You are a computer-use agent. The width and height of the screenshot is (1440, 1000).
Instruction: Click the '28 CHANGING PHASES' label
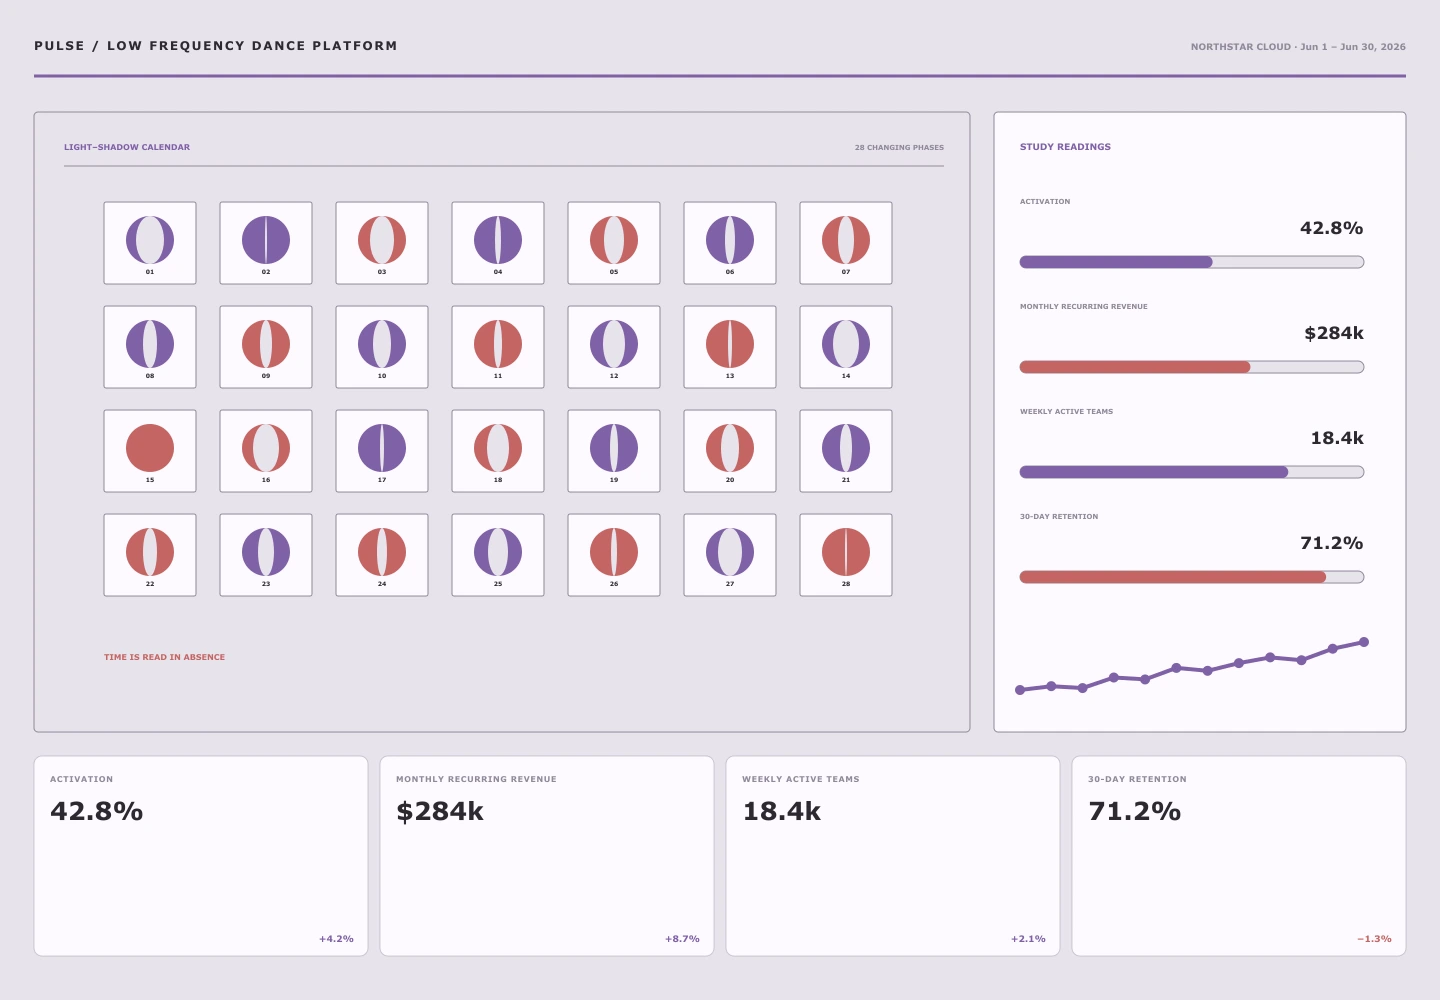pyautogui.click(x=899, y=147)
